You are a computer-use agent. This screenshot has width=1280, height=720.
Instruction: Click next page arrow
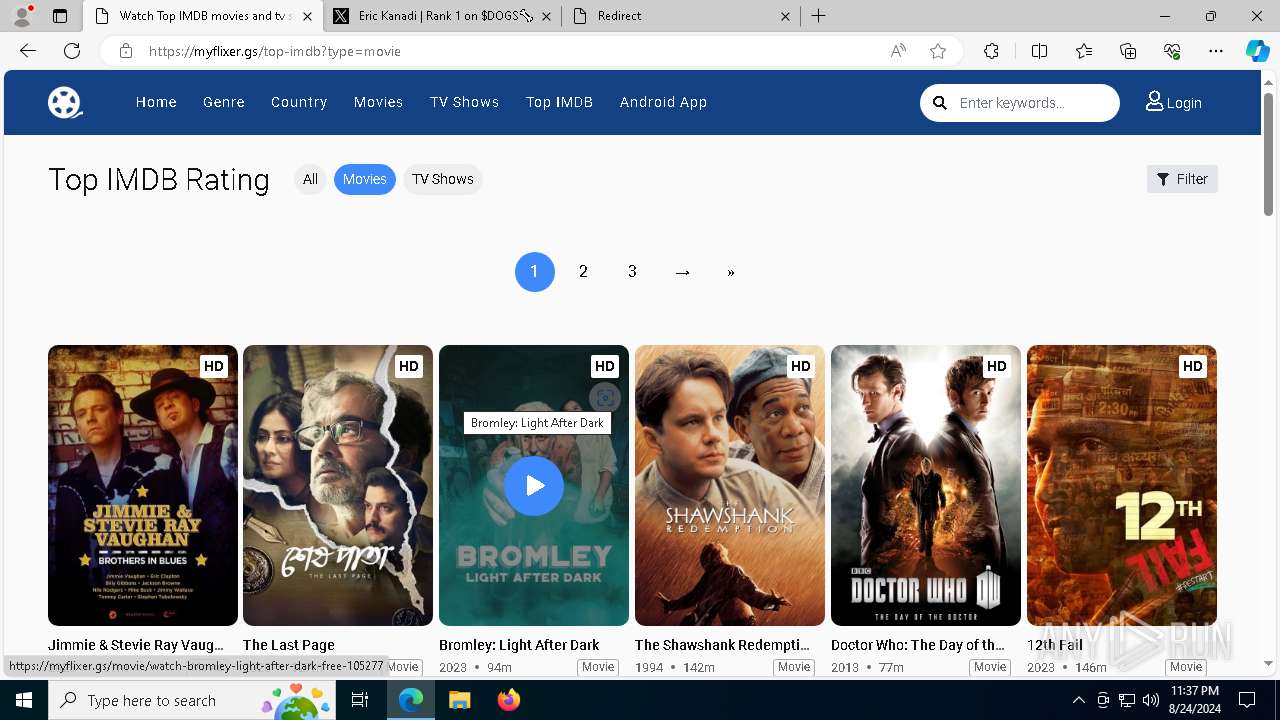(x=682, y=272)
